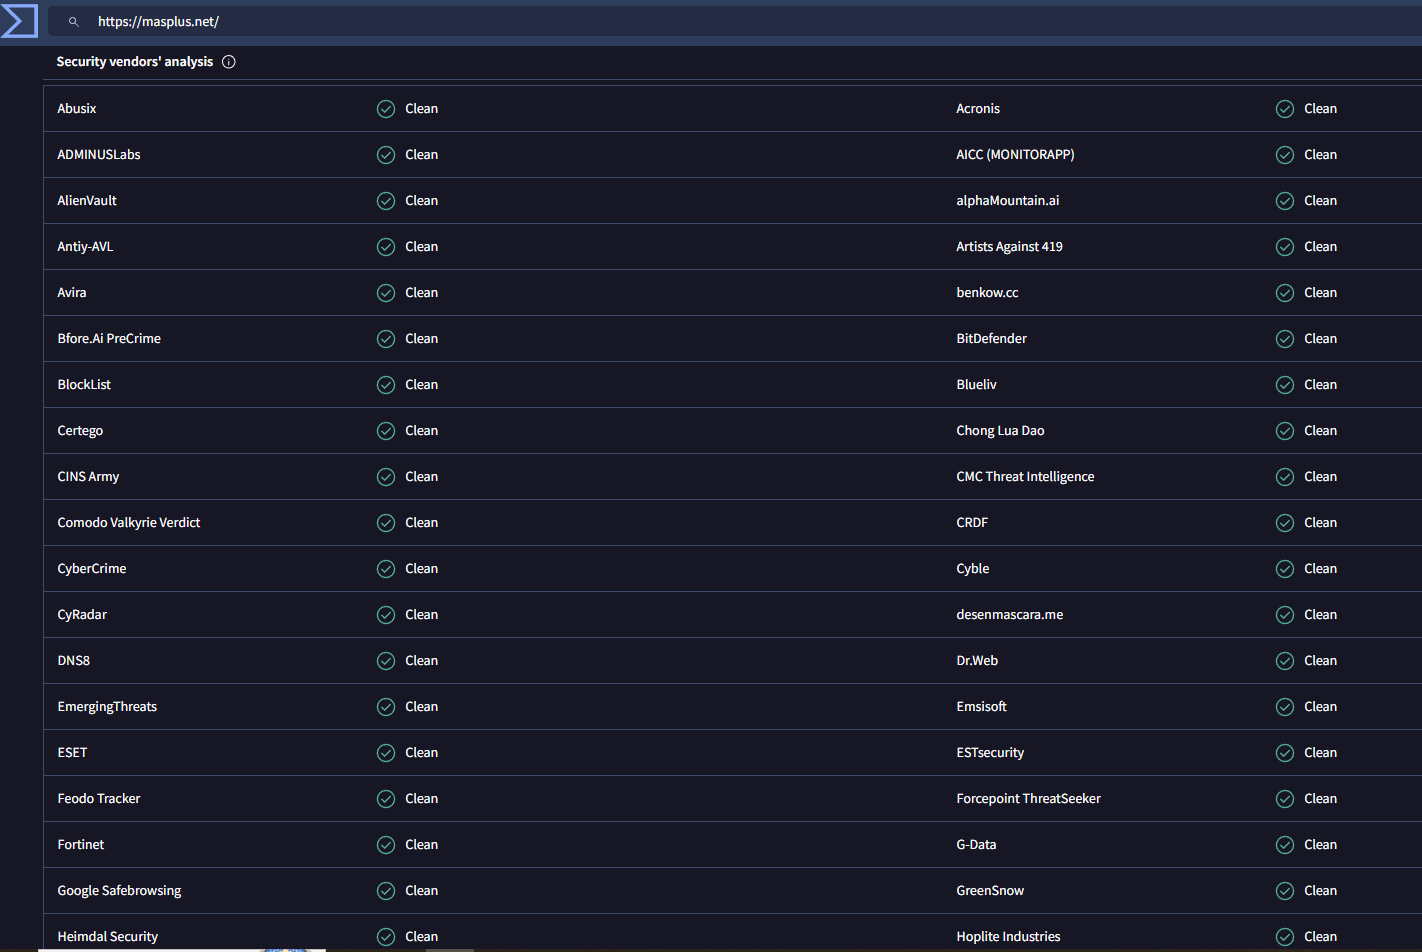The height and width of the screenshot is (952, 1422).
Task: Click the clean checkmark icon for CyberCrime
Action: coord(386,569)
